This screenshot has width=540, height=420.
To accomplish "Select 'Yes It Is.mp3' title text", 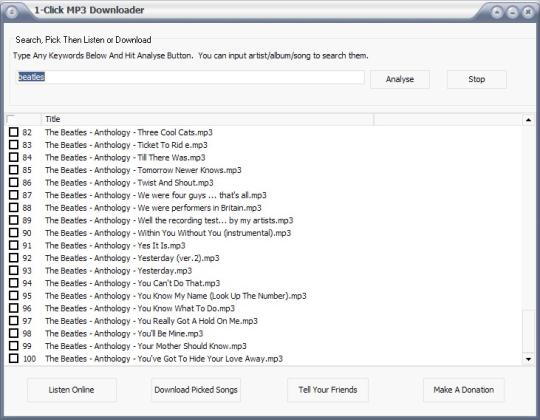I will click(x=161, y=245).
